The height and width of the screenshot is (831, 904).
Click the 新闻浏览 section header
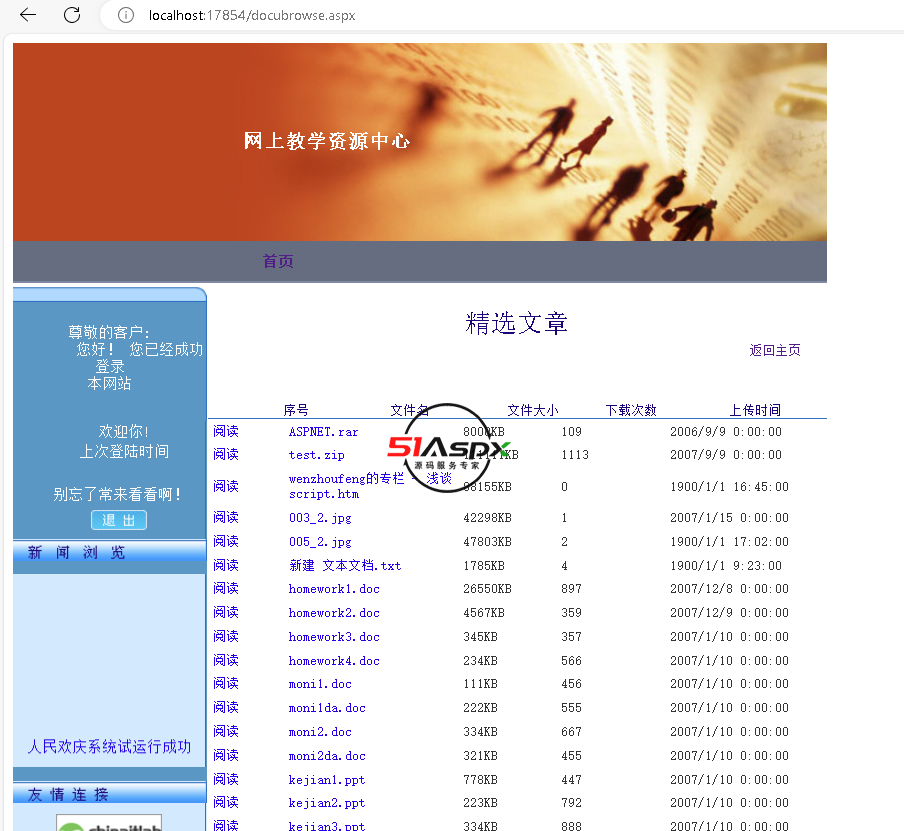coord(76,552)
